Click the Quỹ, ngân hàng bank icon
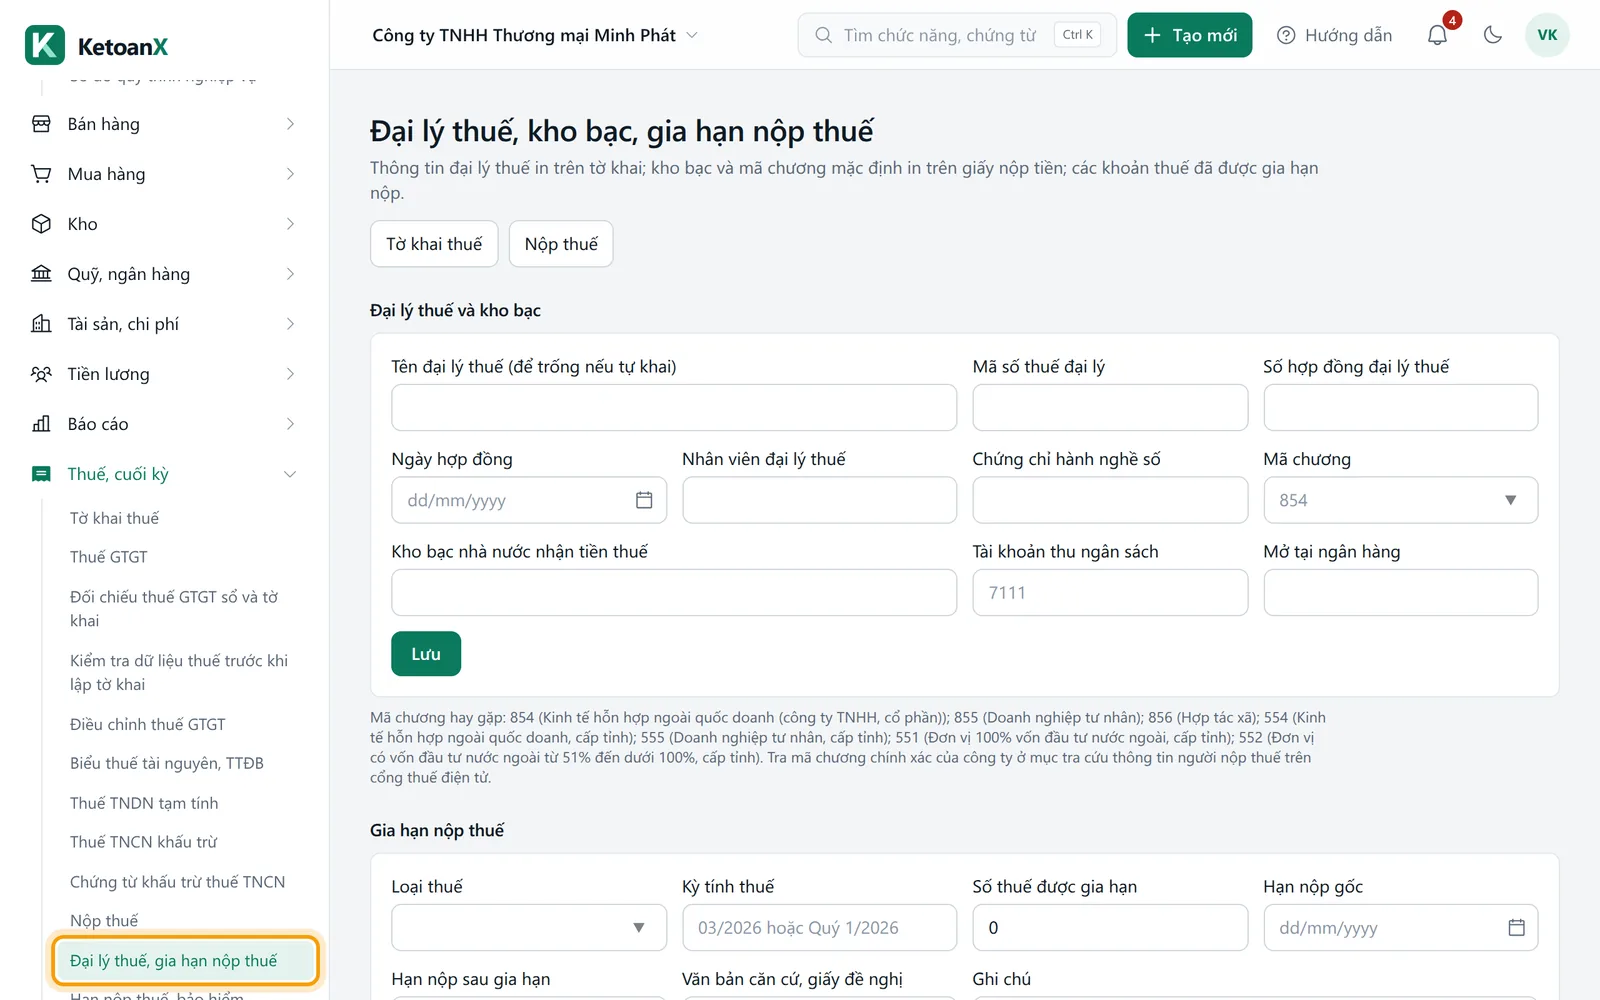Viewport: 1600px width, 1000px height. coord(41,274)
